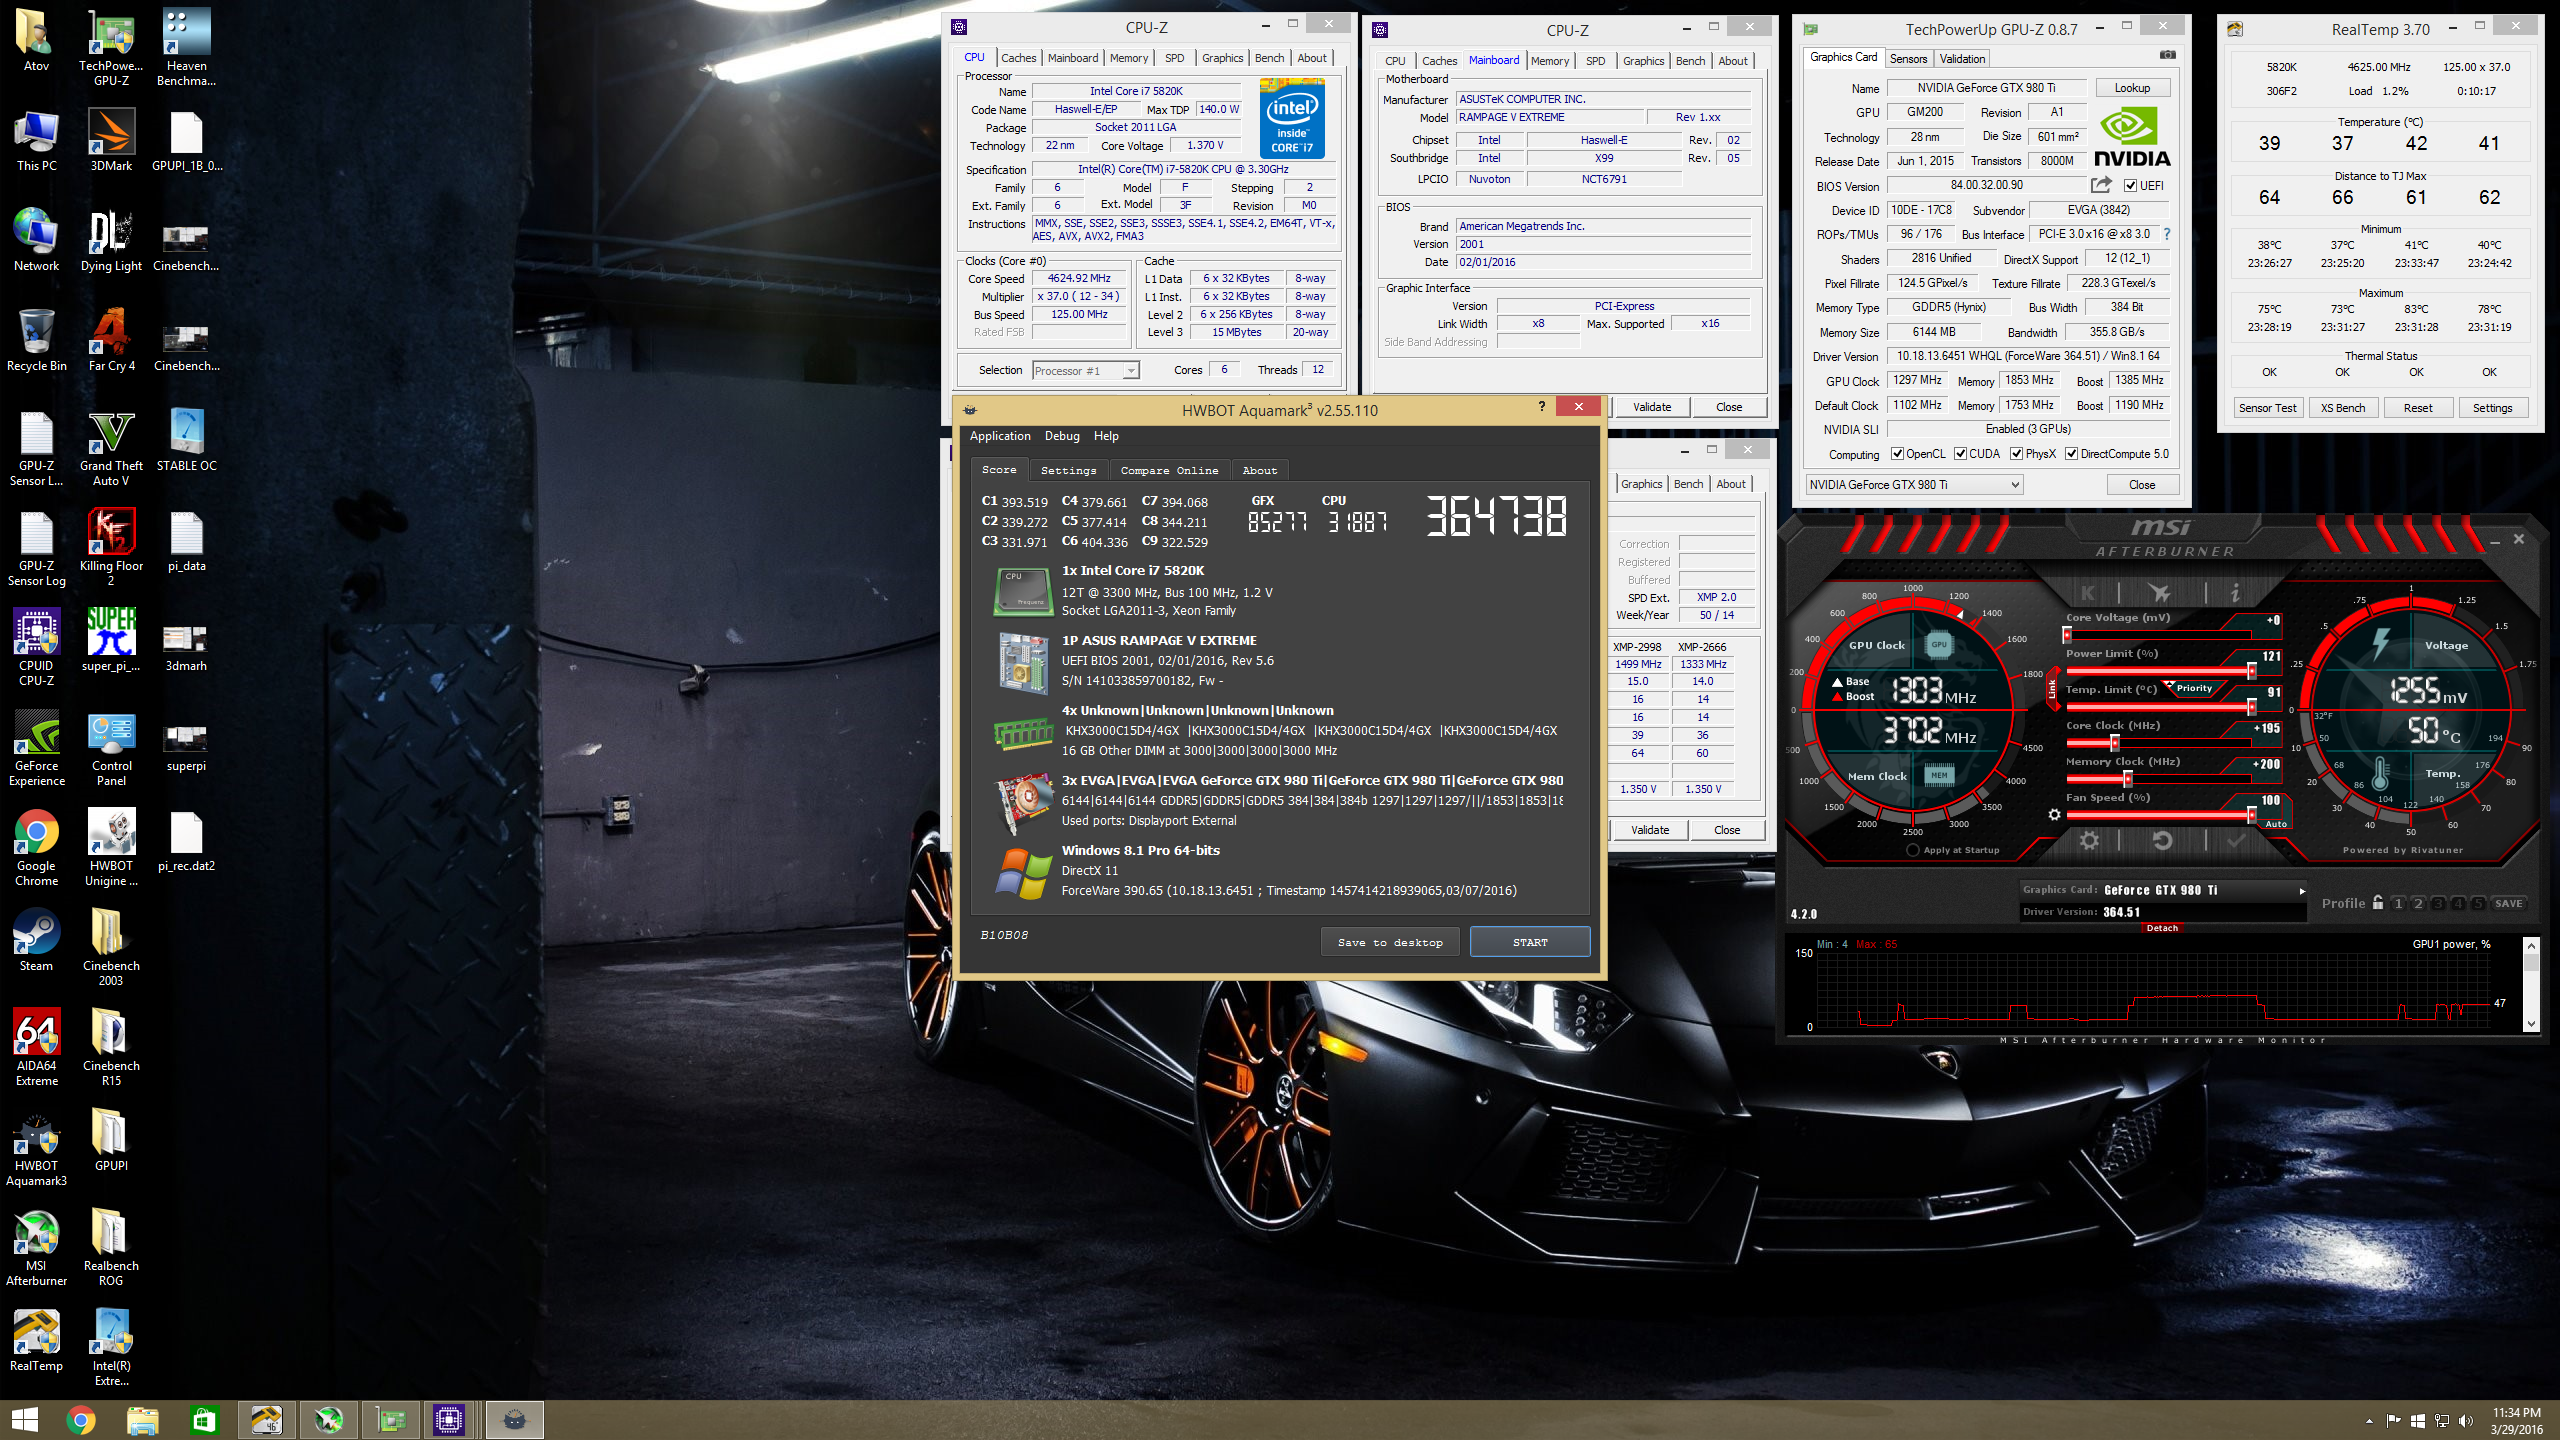Click Aquamark START button
Screen dimensions: 2560x1440
coord(1529,942)
